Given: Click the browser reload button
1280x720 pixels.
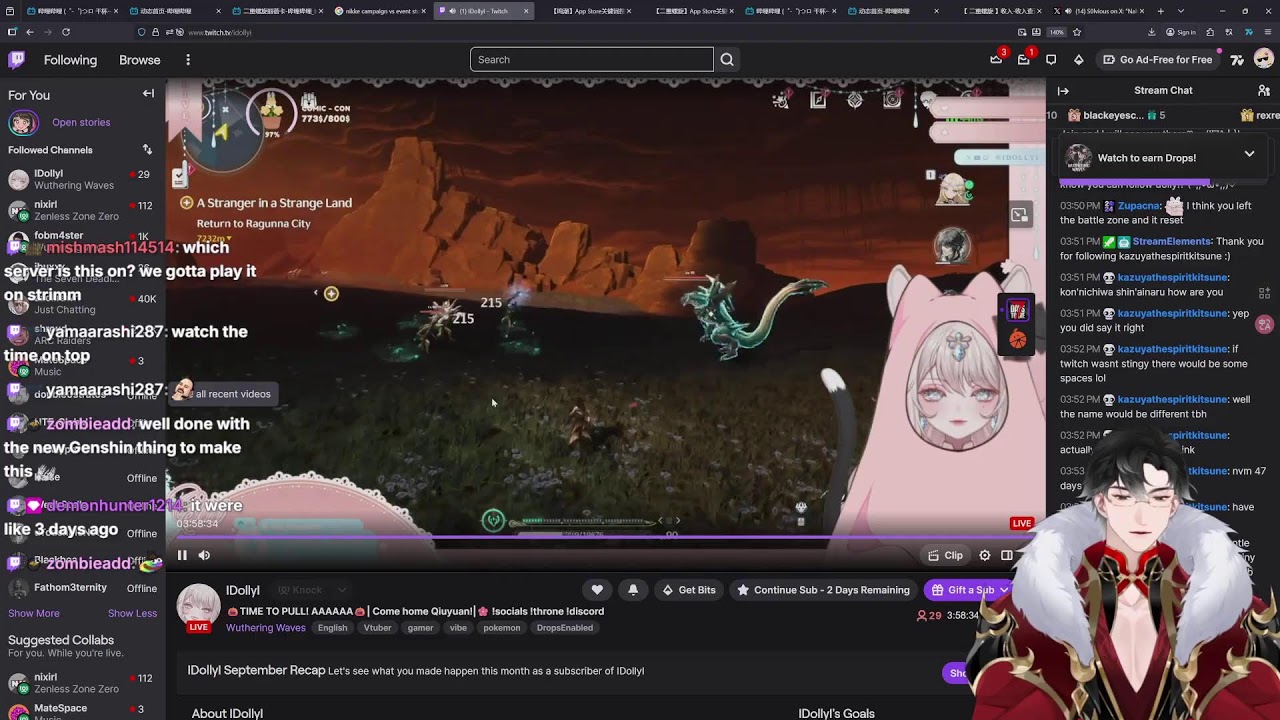Looking at the screenshot, I should [x=66, y=32].
